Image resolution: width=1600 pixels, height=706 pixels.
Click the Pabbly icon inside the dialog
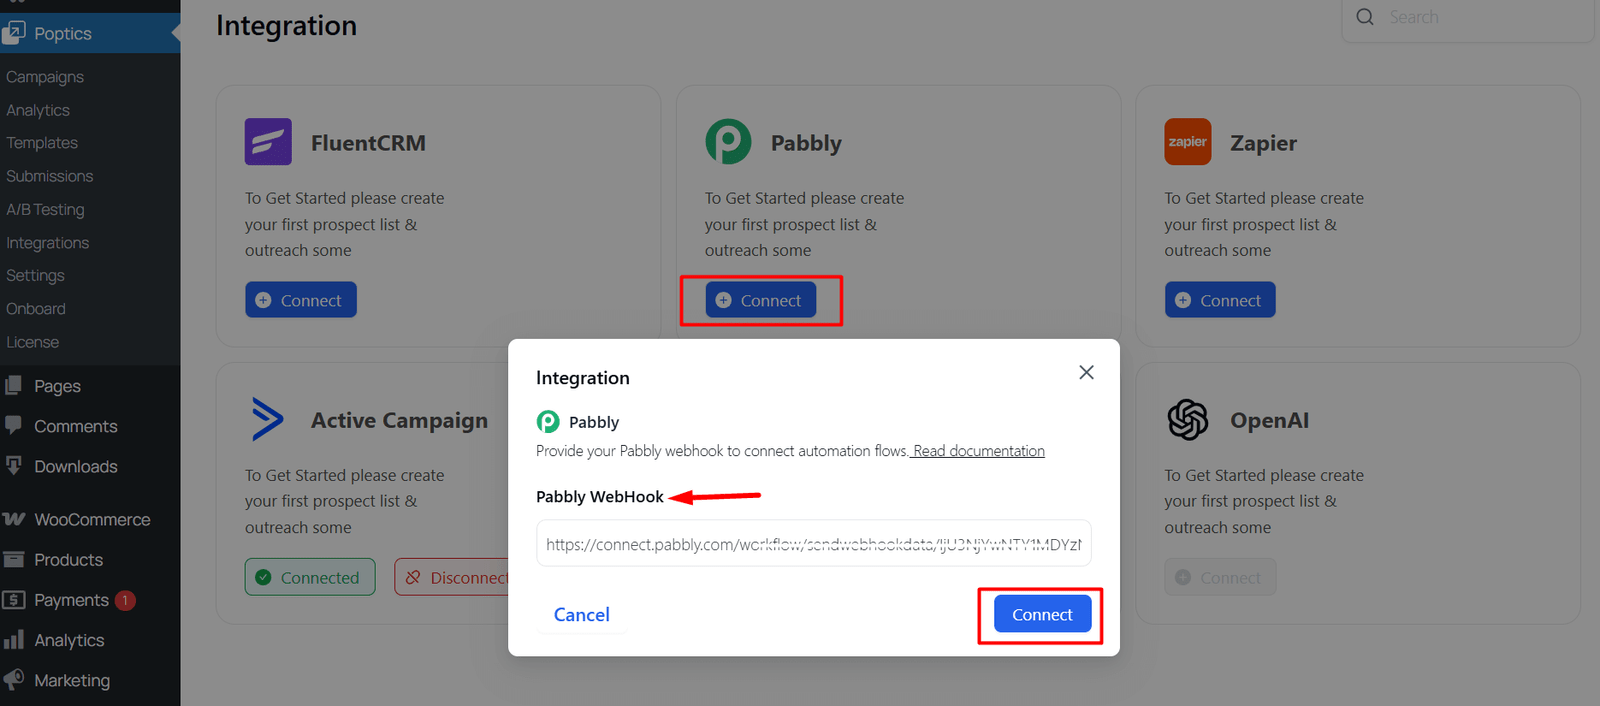(548, 422)
